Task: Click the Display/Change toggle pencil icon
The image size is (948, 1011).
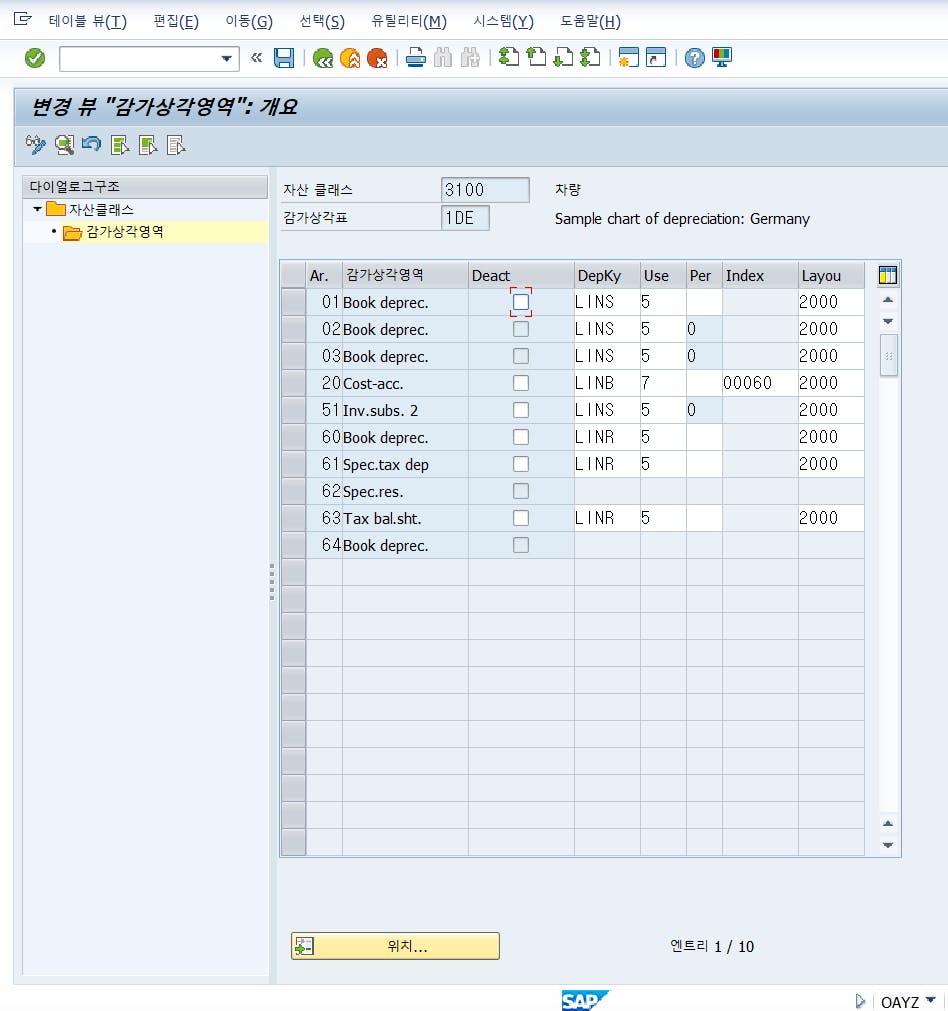Action: [35, 144]
